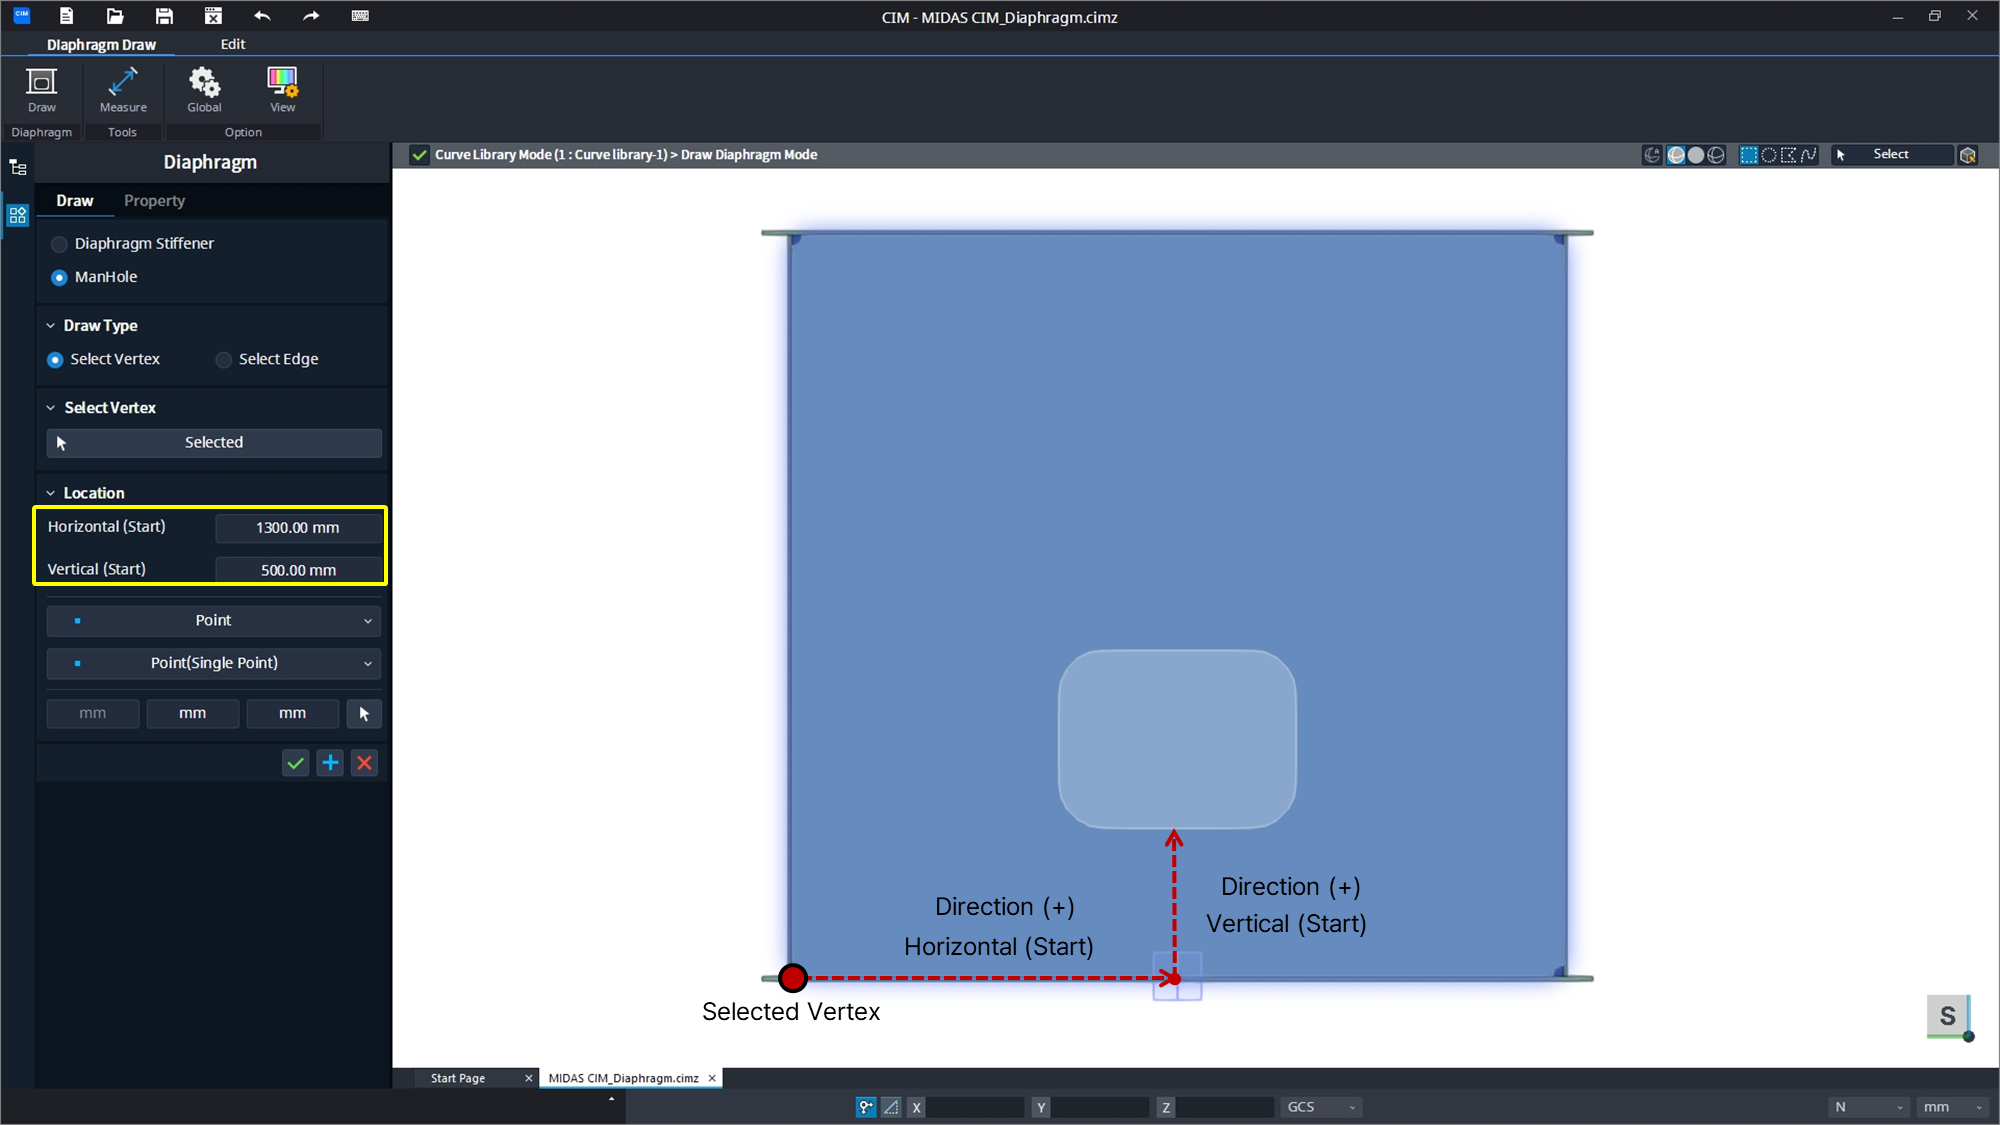The image size is (2000, 1125).
Task: Open the Point(Single Point) dropdown
Action: click(214, 664)
